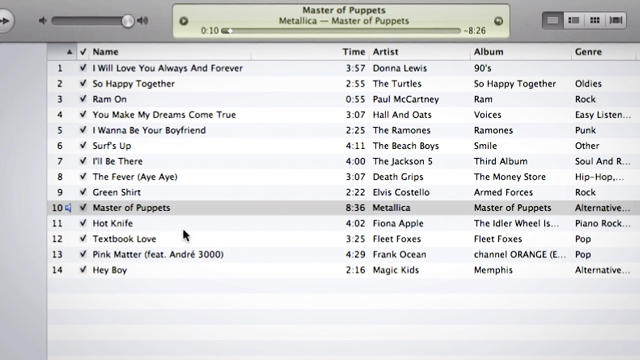Select song I Will Love You Always And Forever
This screenshot has height=360, width=640.
tap(167, 68)
